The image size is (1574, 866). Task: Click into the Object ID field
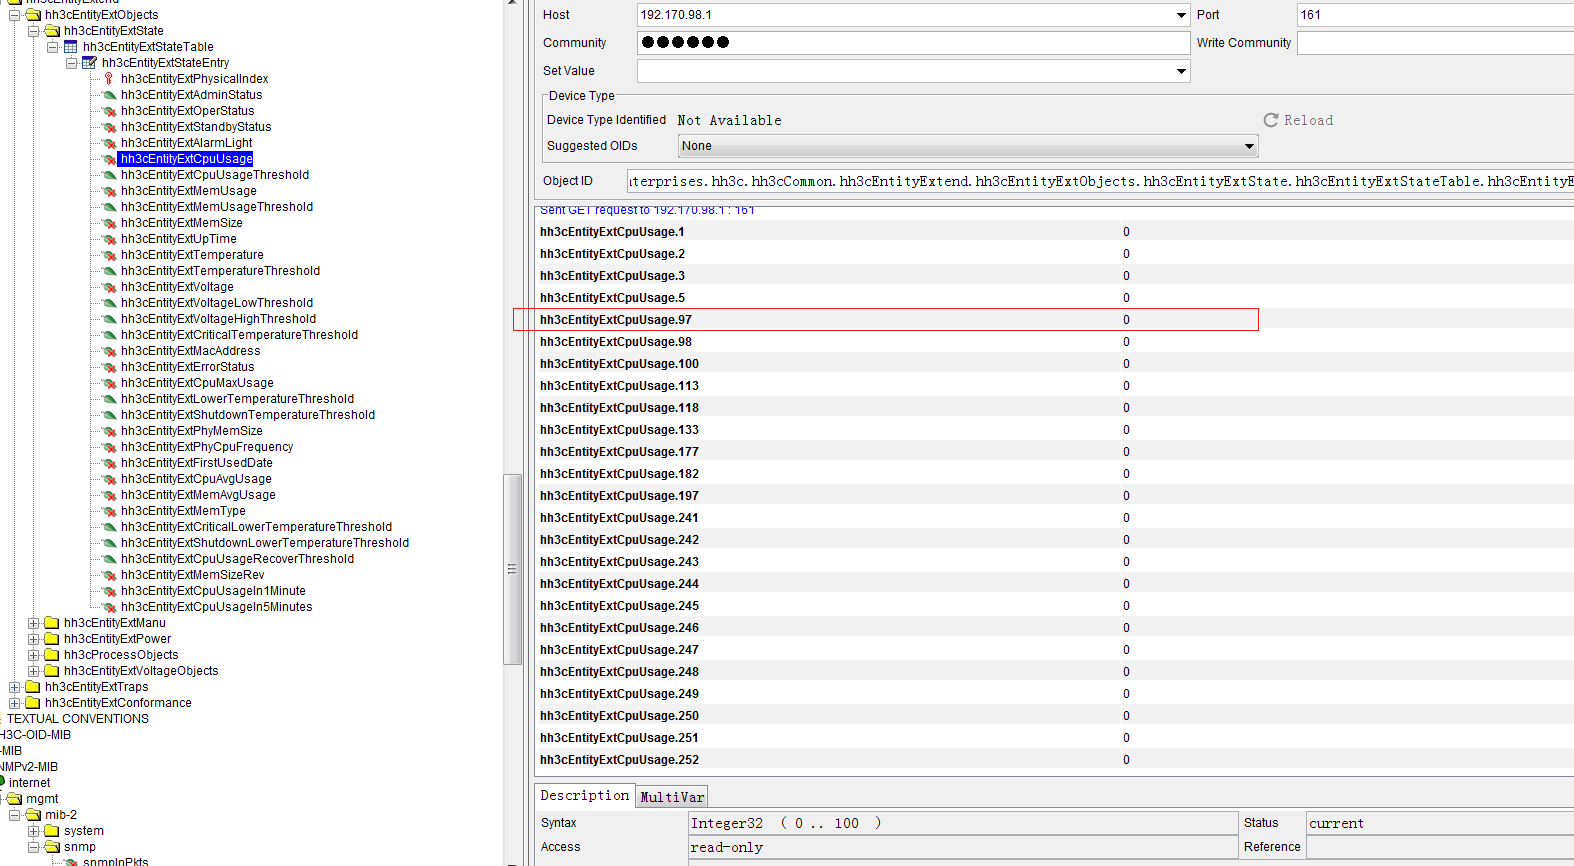(x=1100, y=181)
